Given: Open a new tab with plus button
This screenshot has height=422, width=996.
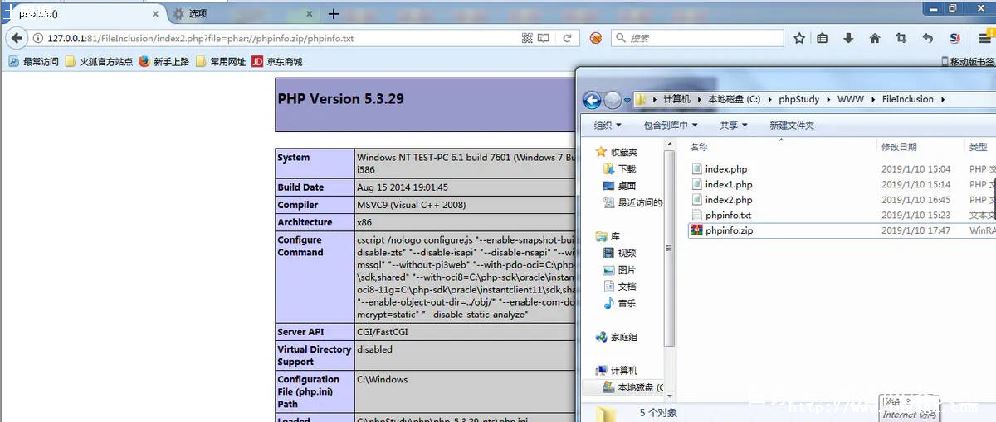Looking at the screenshot, I should (x=333, y=14).
